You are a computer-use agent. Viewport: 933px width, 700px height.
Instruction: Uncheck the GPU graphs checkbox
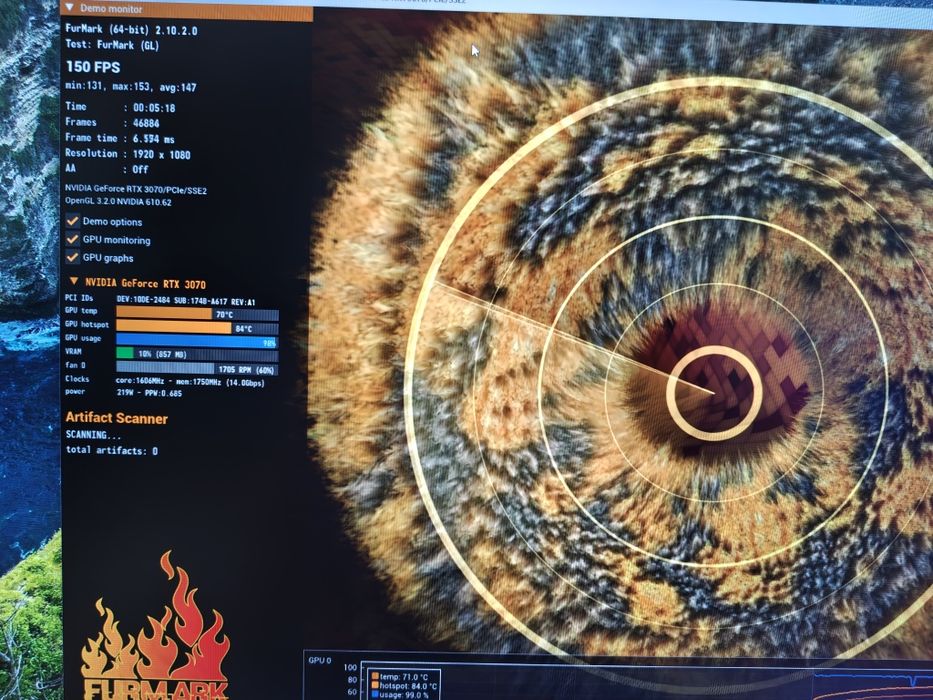tap(73, 257)
